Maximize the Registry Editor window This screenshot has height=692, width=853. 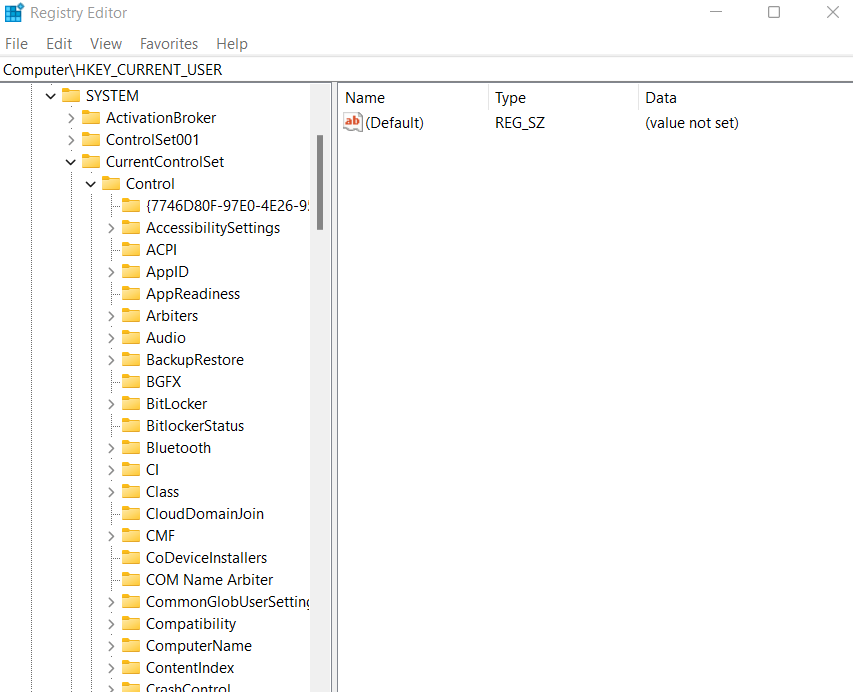click(774, 12)
